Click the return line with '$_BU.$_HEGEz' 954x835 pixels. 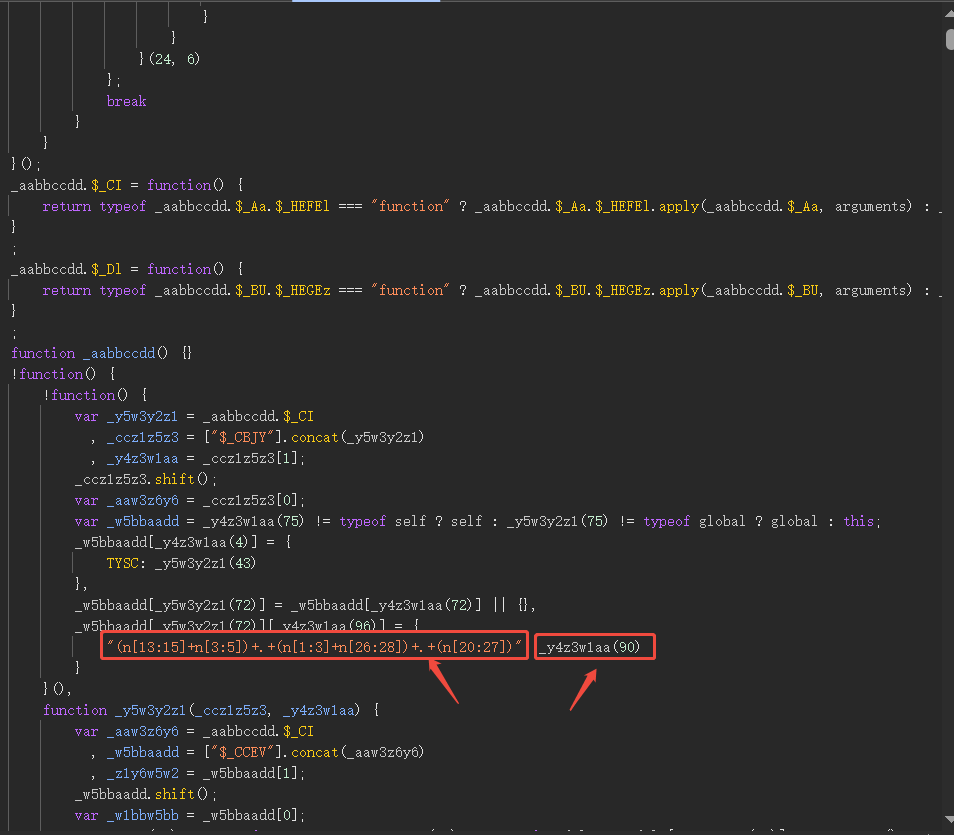click(492, 290)
